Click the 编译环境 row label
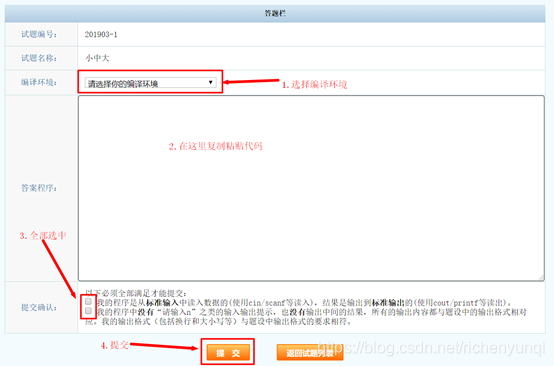The width and height of the screenshot is (554, 366). pyautogui.click(x=39, y=82)
